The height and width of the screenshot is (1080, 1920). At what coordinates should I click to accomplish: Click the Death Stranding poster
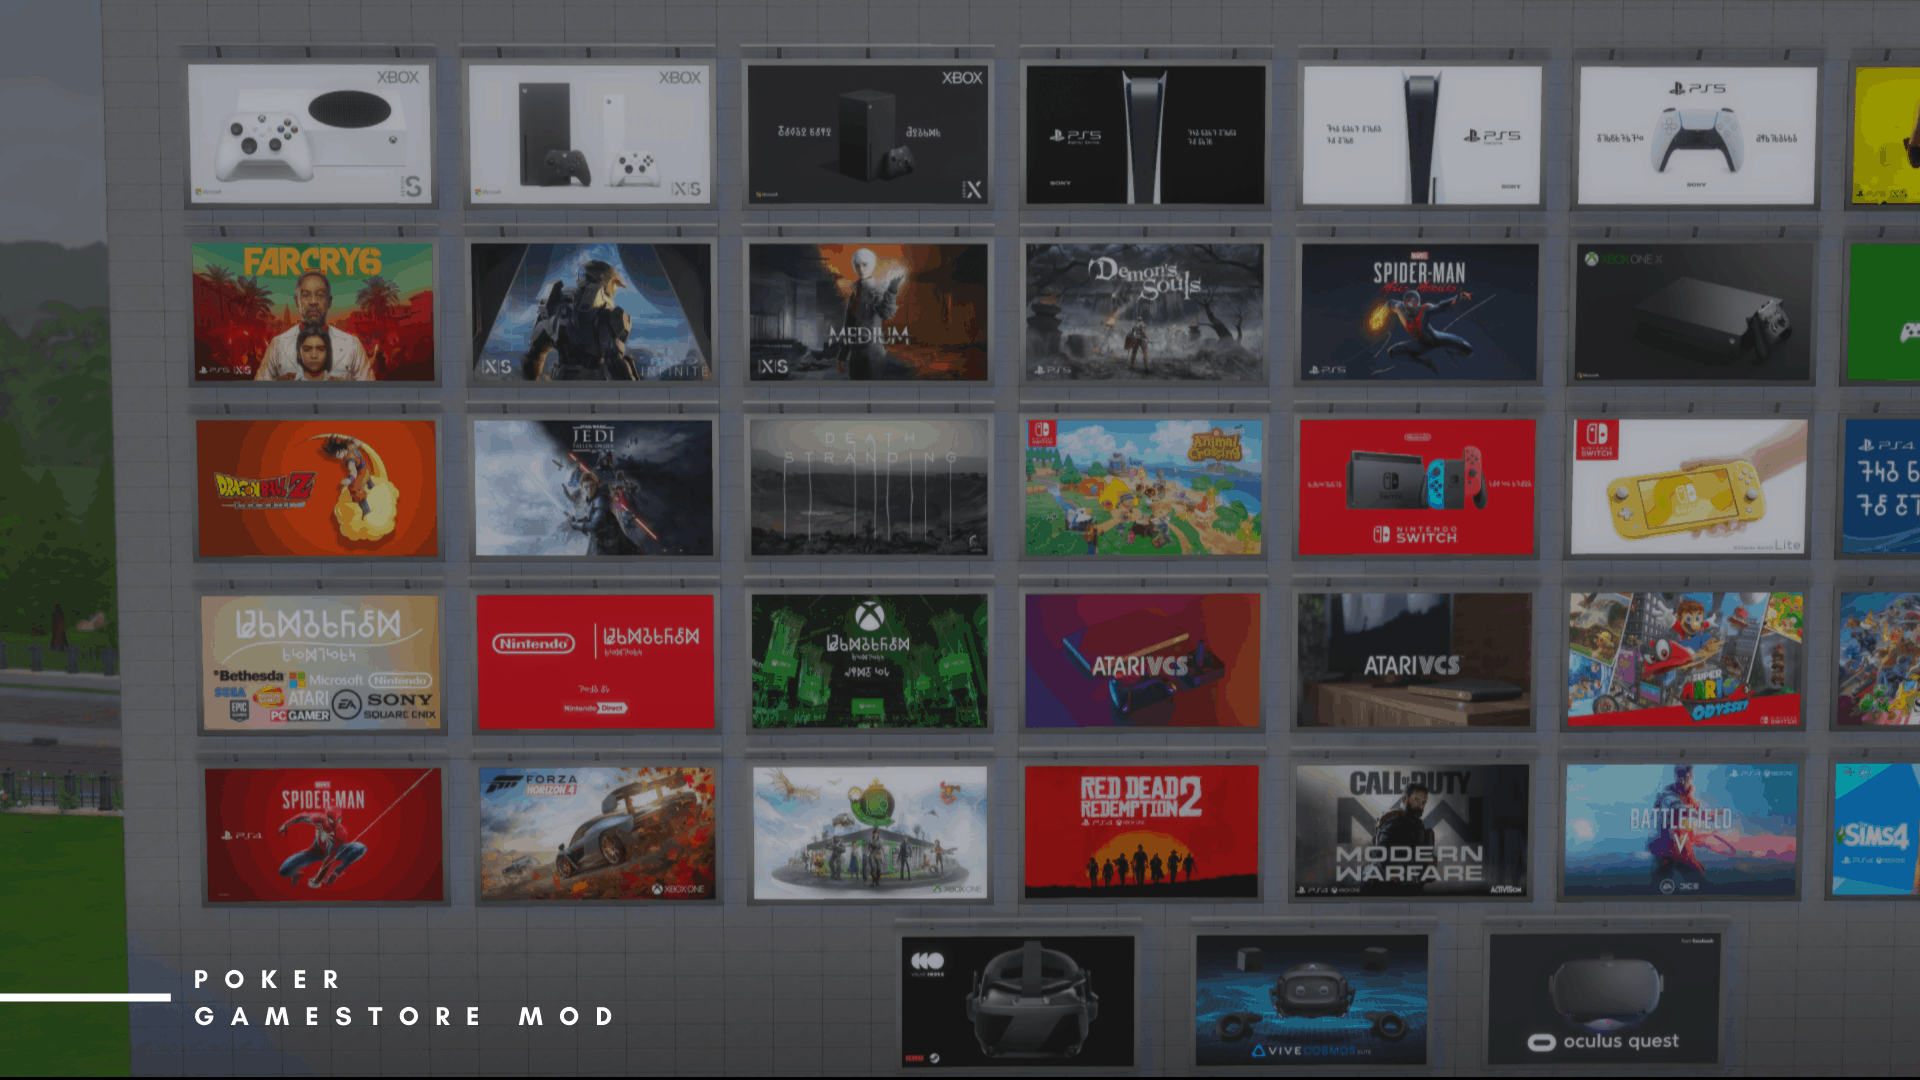point(869,488)
